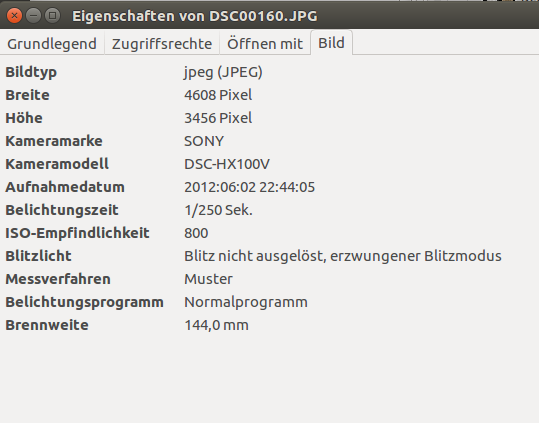Select the Messverfahren value Muster
Screen dimensions: 539x423
click(208, 279)
